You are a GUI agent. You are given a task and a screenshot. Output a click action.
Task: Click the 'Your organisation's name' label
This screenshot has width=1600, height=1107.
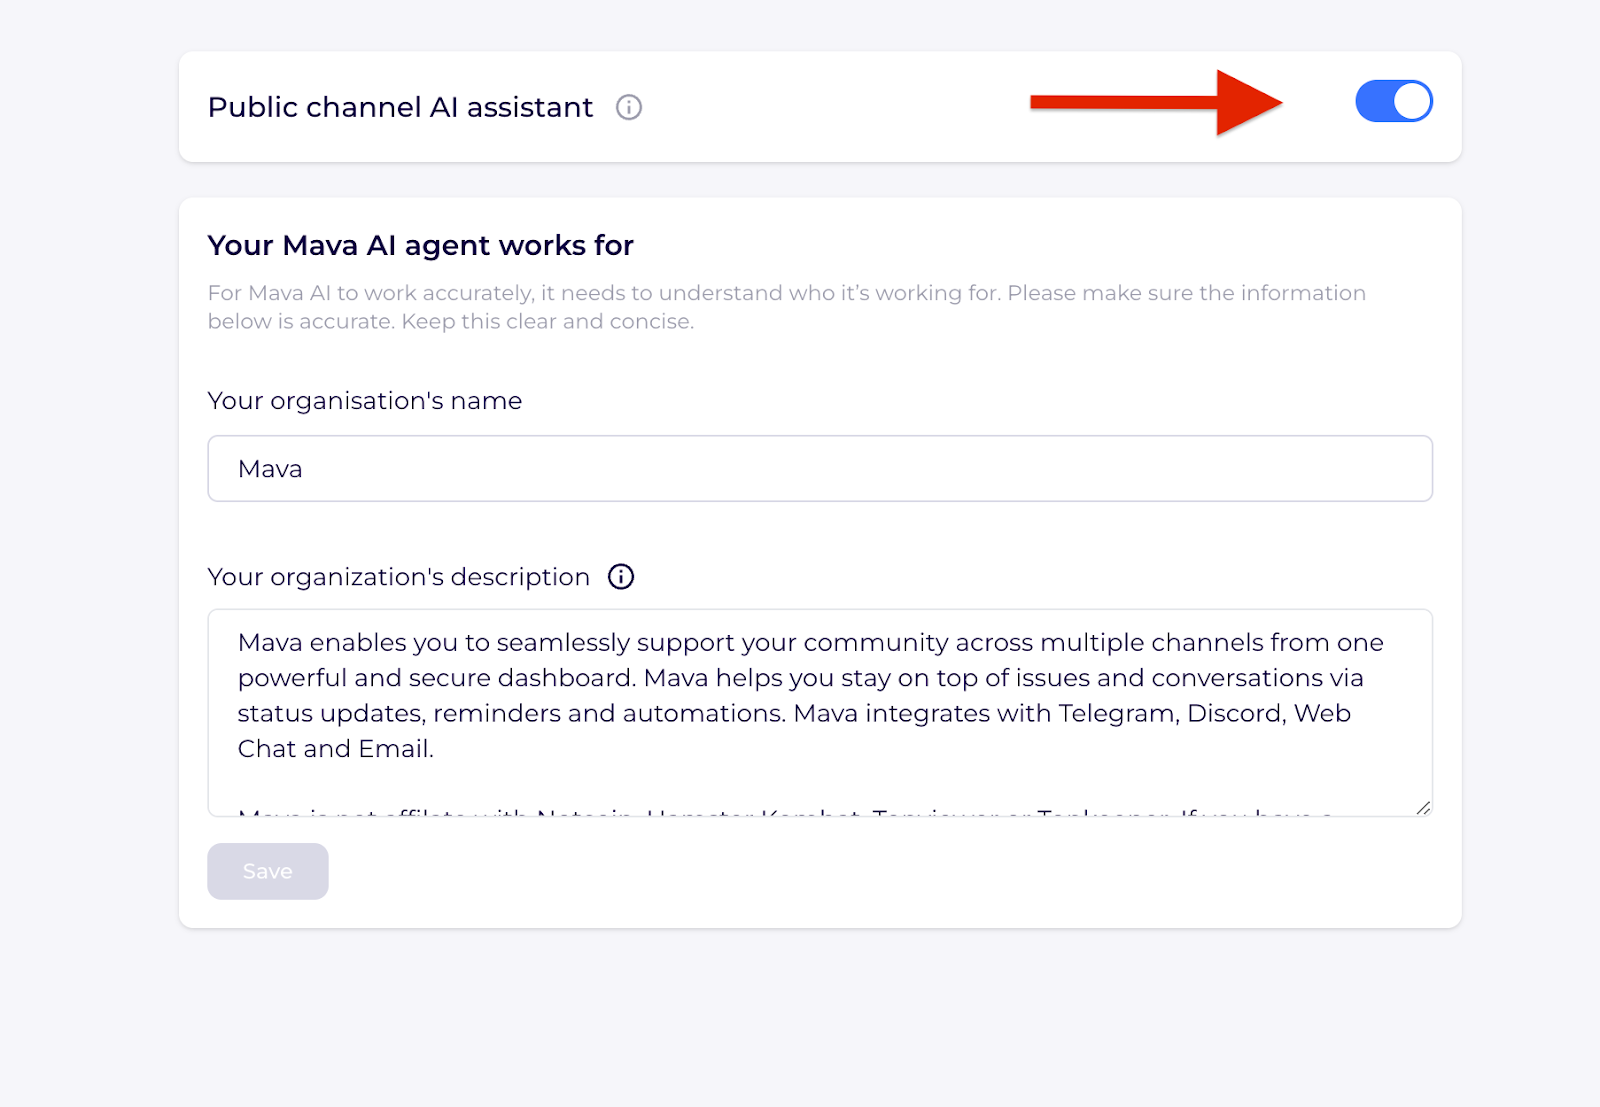tap(364, 401)
